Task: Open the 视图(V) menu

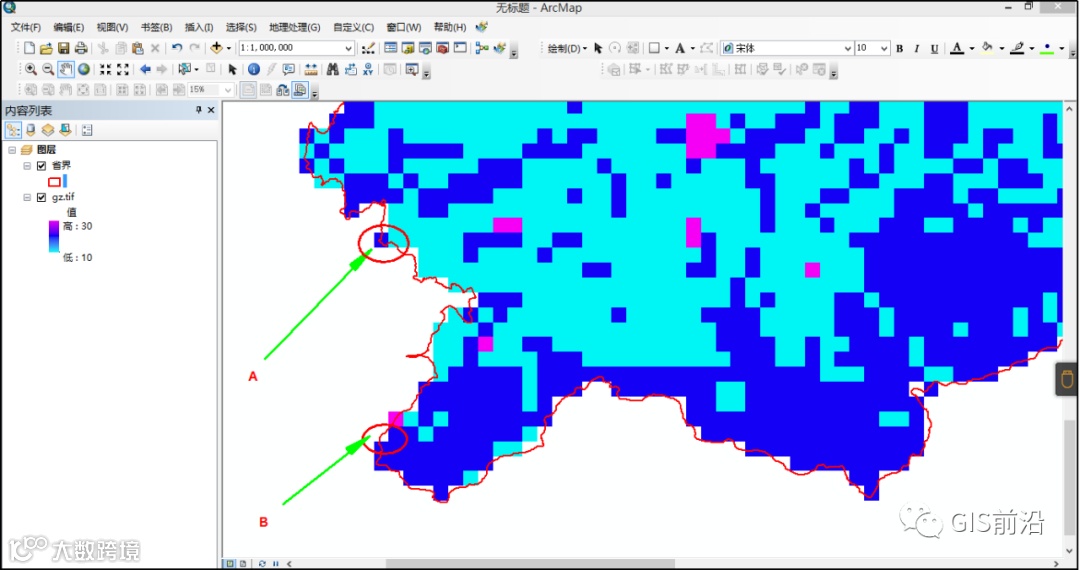Action: click(112, 27)
